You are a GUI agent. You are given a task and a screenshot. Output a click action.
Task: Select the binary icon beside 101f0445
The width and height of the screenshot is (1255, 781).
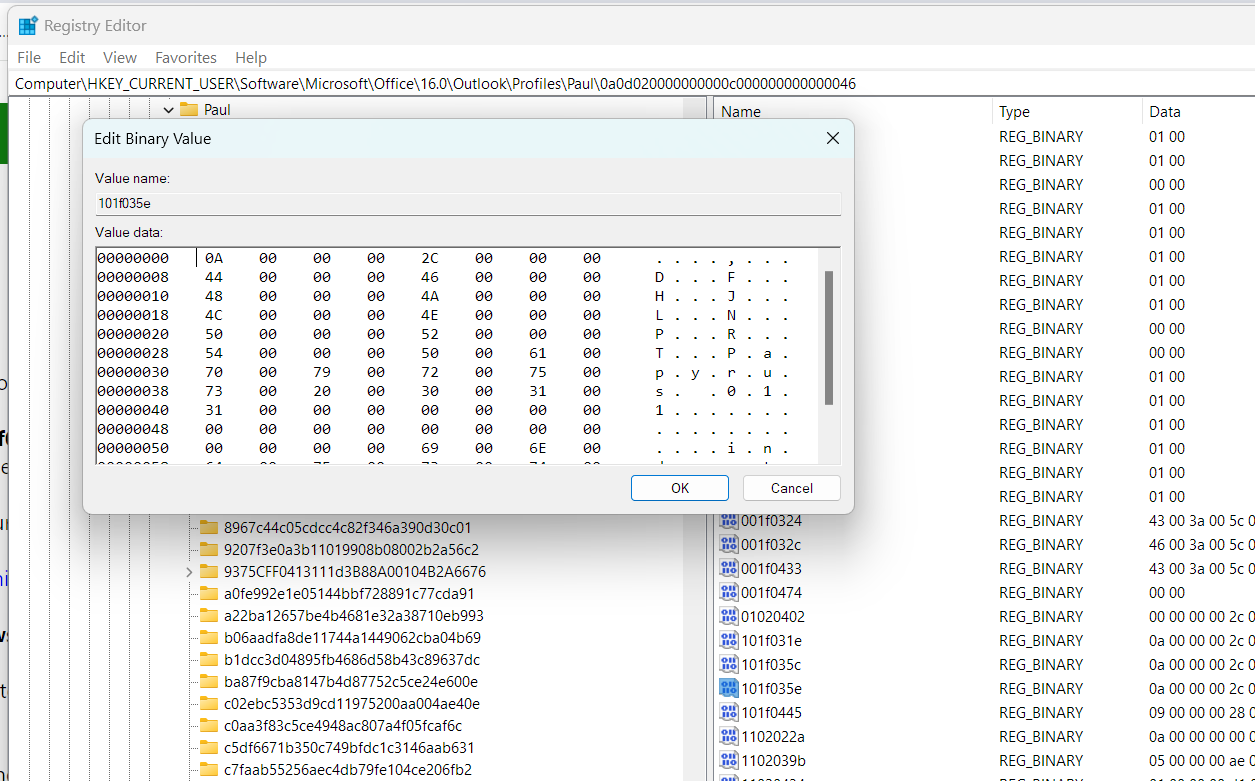click(729, 712)
